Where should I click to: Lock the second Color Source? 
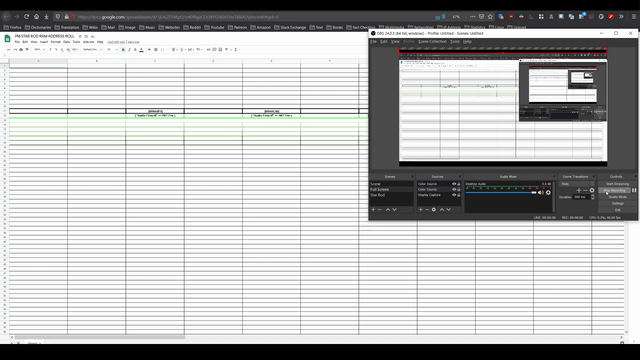[x=459, y=189]
